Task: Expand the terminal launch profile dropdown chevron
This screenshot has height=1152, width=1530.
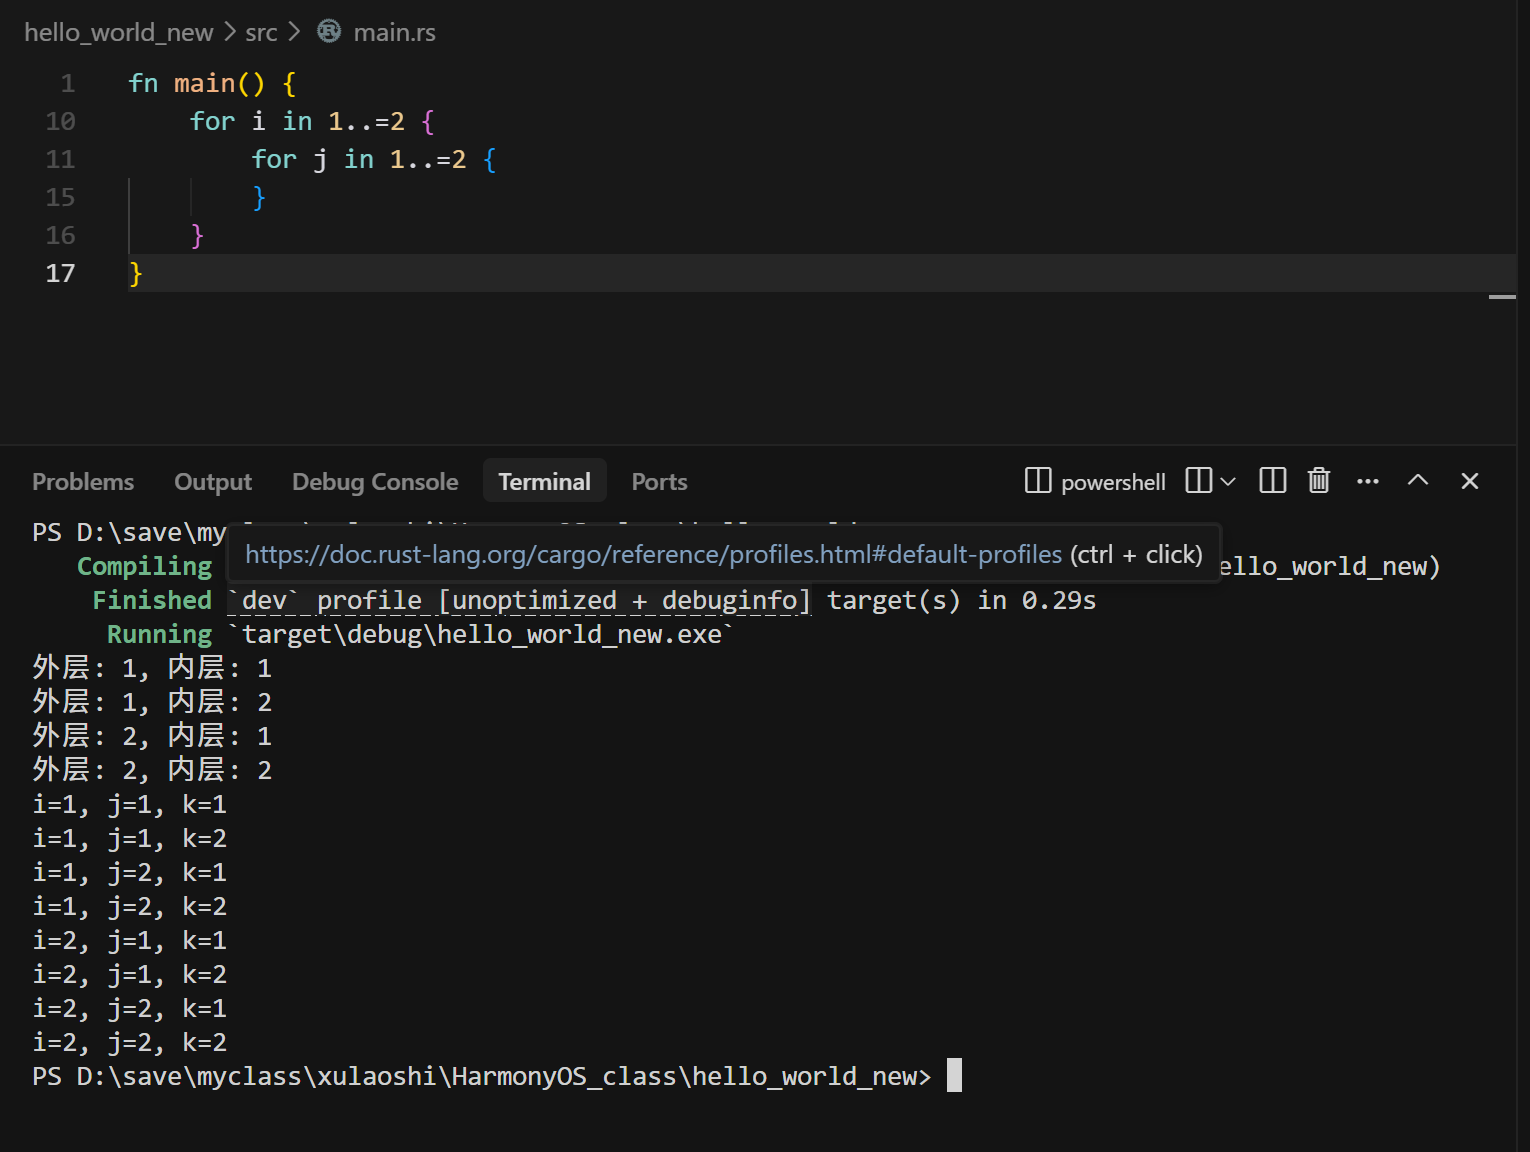Action: (x=1228, y=481)
